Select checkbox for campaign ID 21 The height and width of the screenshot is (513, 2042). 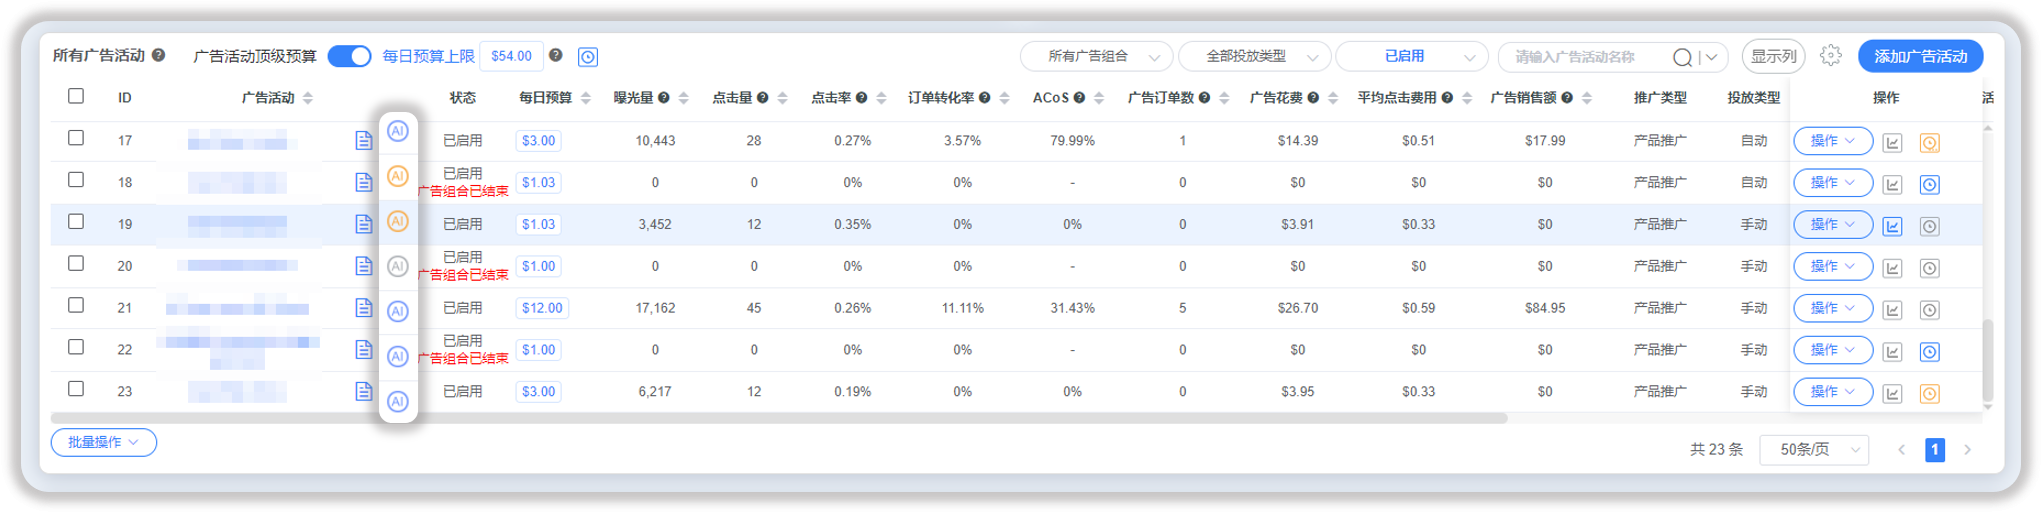coord(76,305)
